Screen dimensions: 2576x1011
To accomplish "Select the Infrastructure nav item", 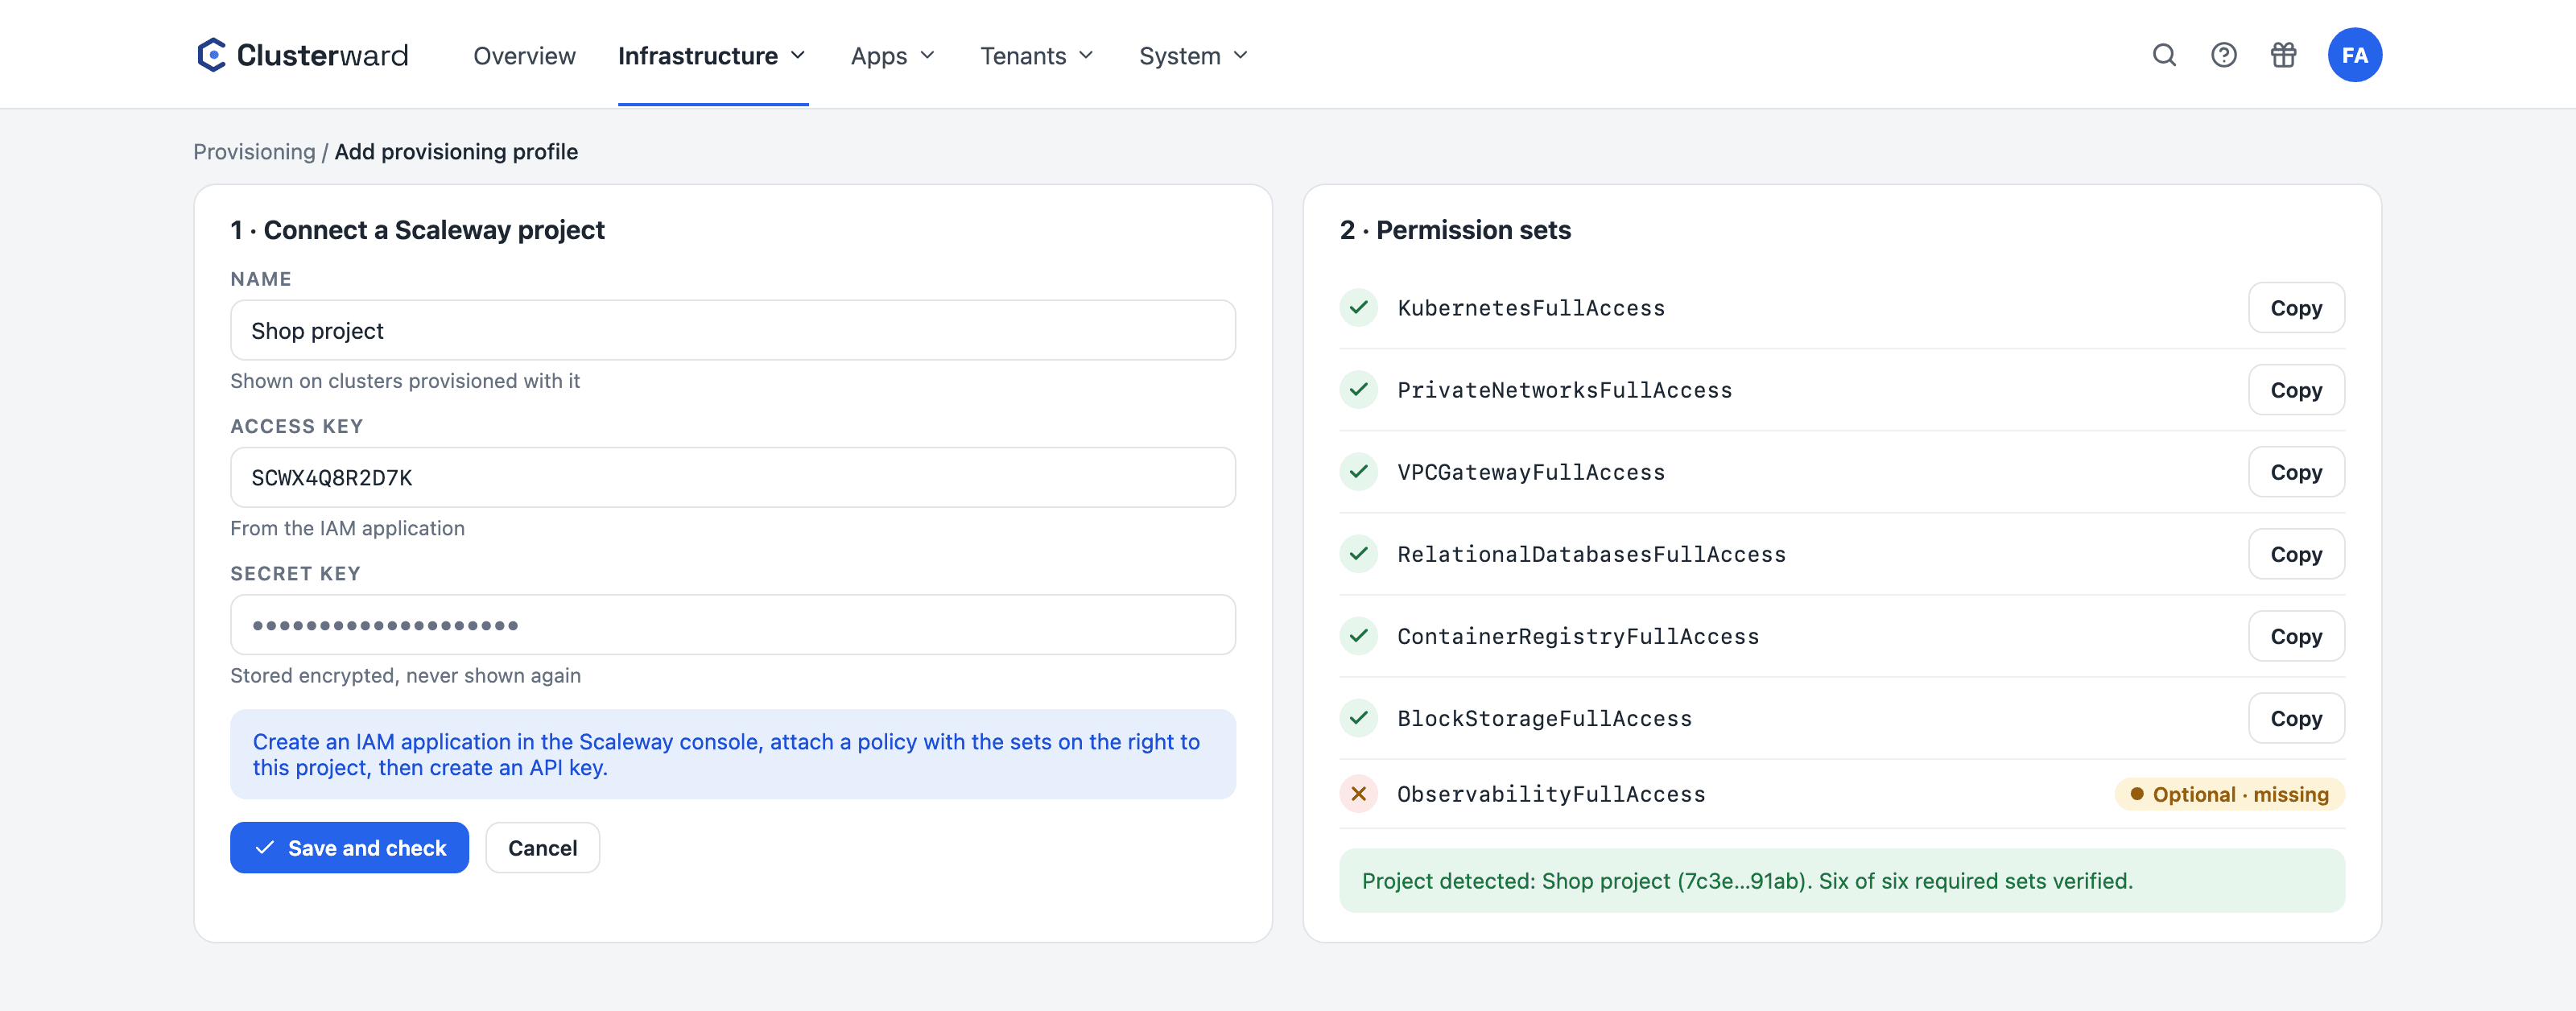I will [712, 56].
